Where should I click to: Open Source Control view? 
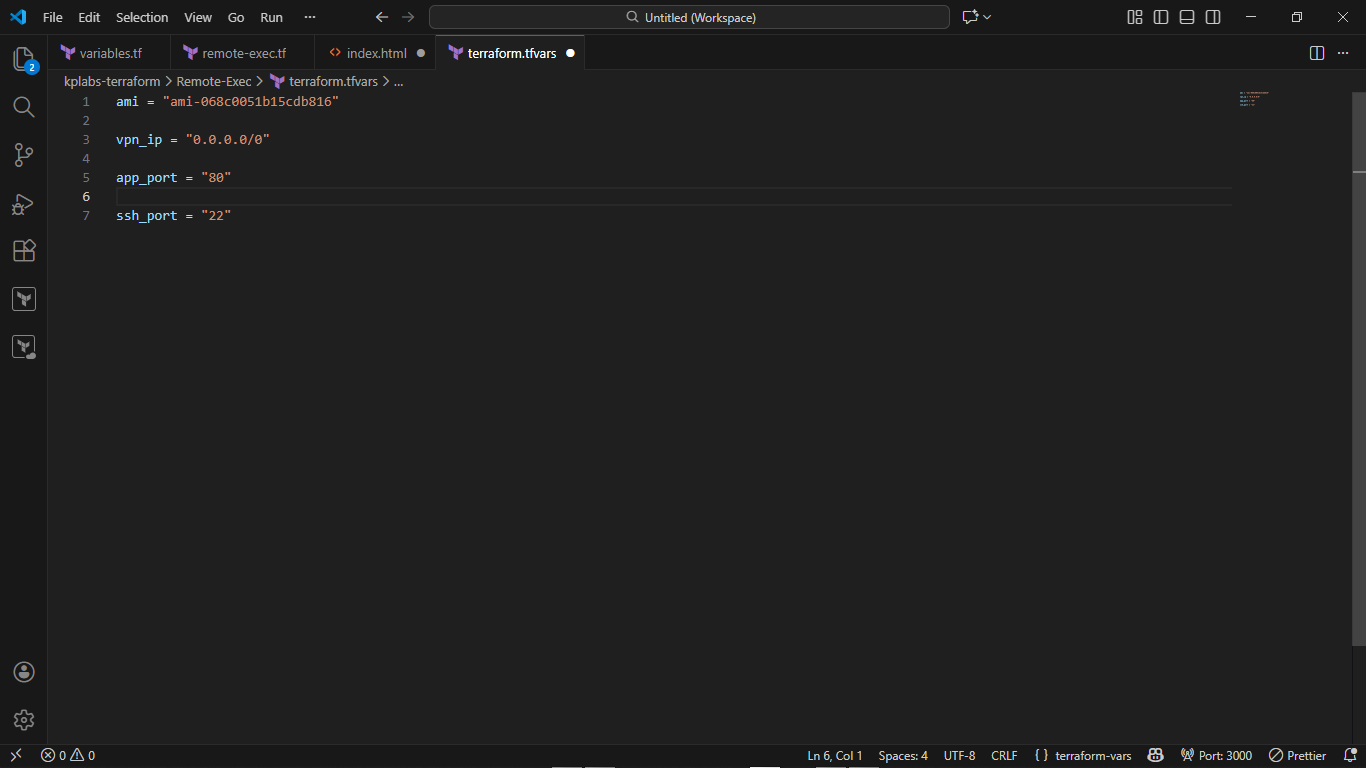[x=23, y=155]
